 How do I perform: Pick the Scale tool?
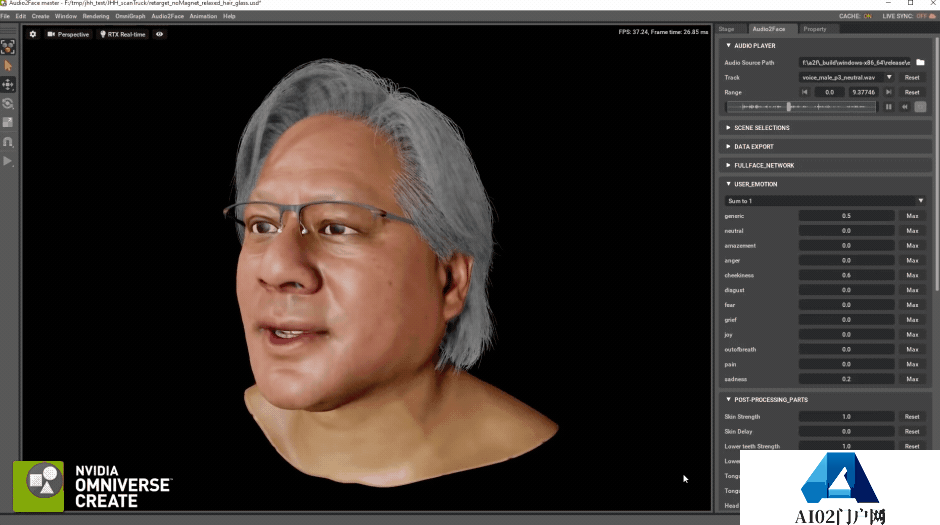pyautogui.click(x=8, y=122)
